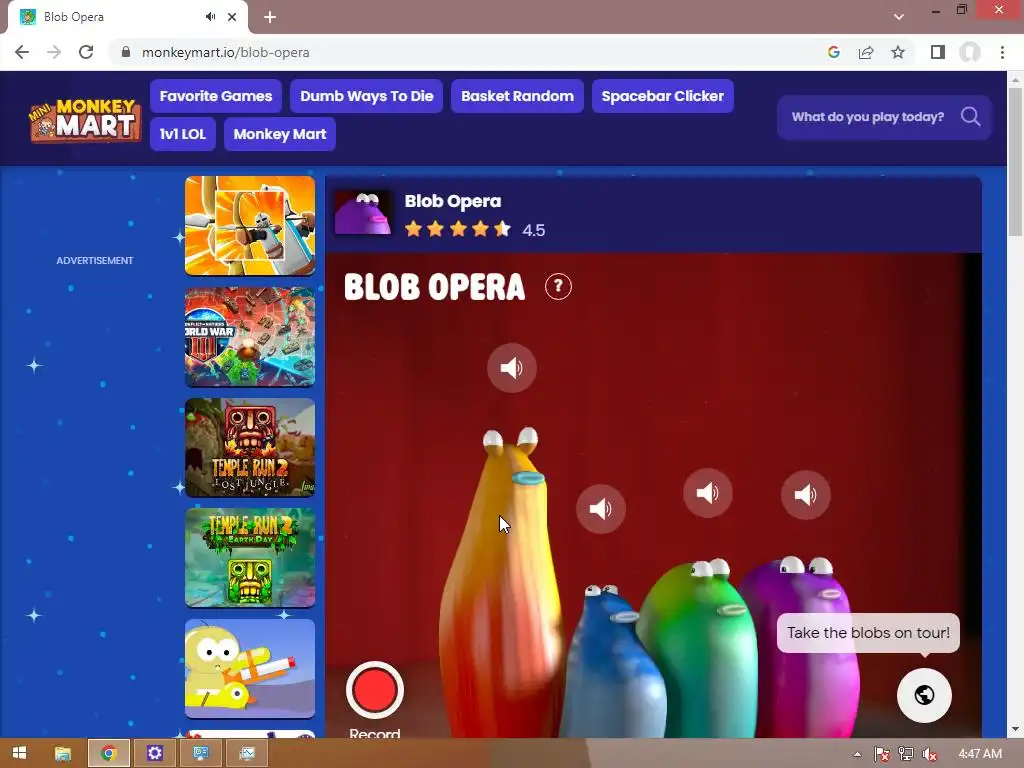Start recording with the red Record button
Image resolution: width=1024 pixels, height=768 pixels.
(x=375, y=690)
